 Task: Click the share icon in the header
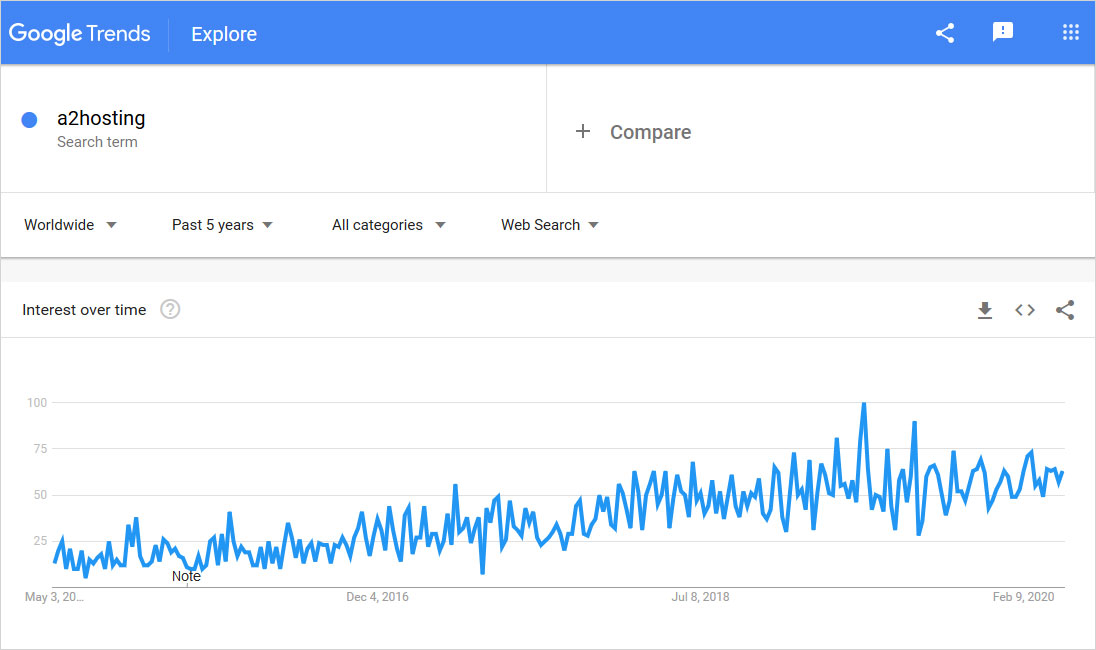[945, 33]
